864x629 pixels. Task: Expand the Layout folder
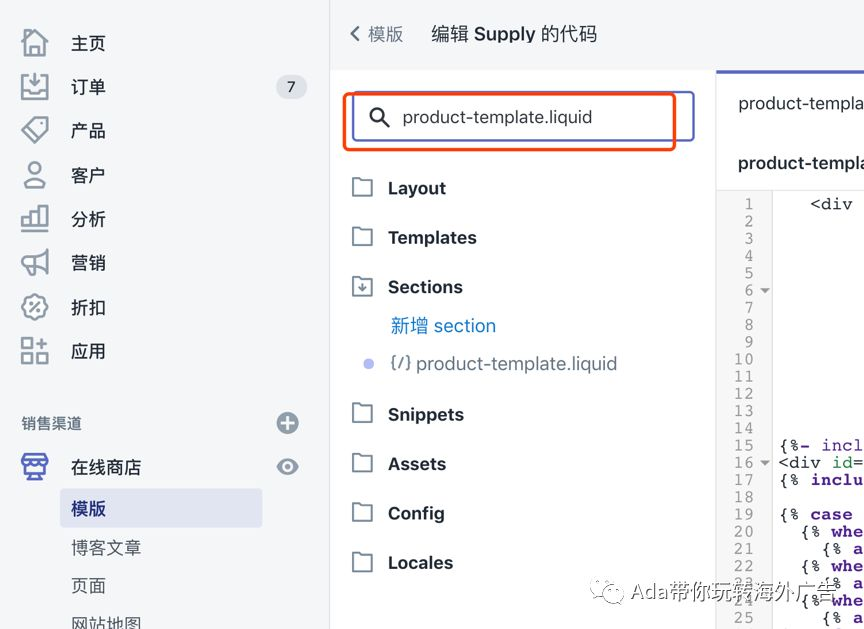398,188
